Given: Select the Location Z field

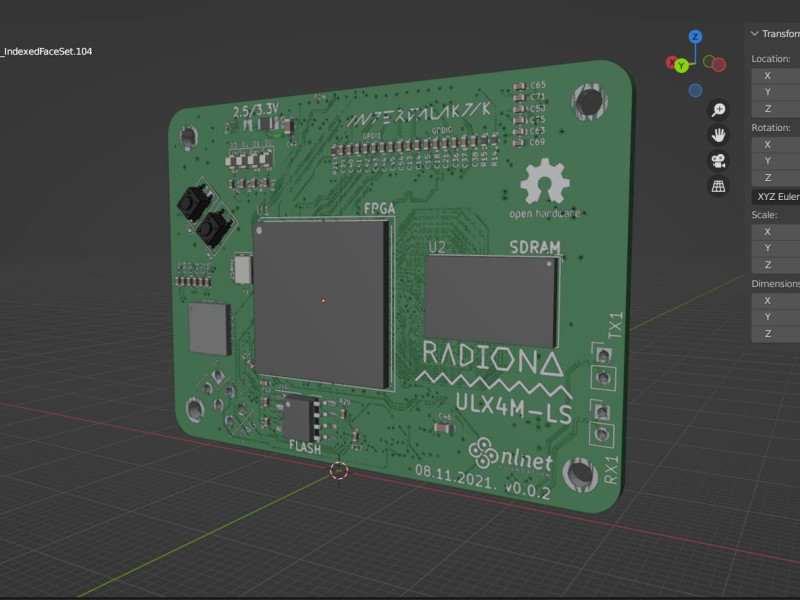Looking at the screenshot, I should pyautogui.click(x=776, y=108).
